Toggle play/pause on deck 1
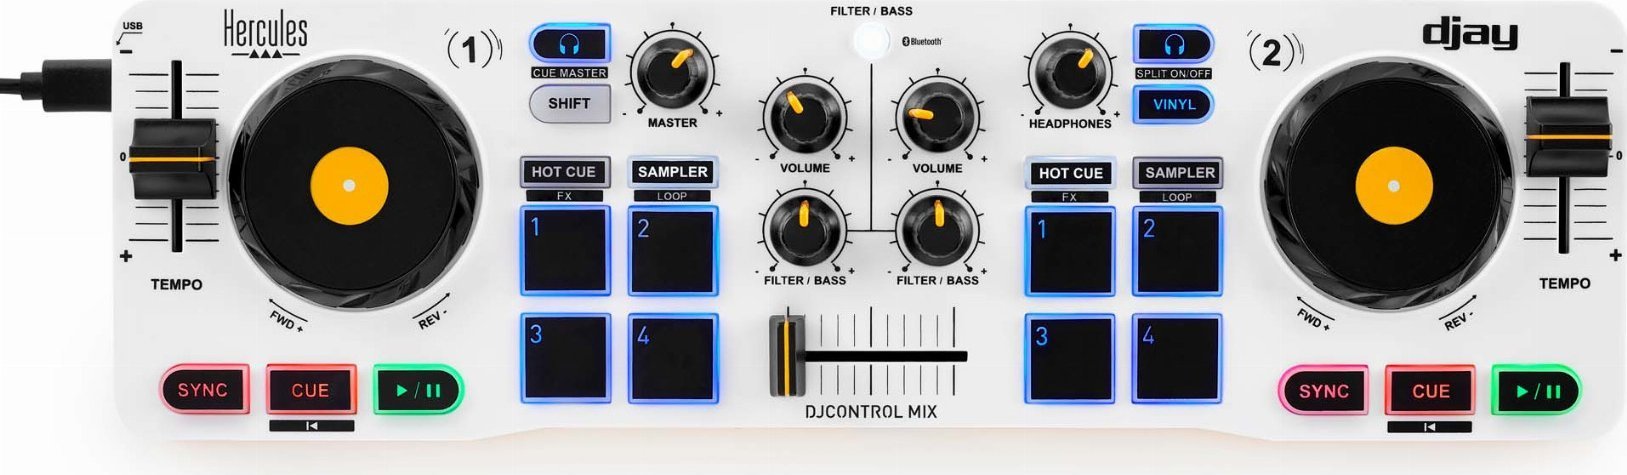 419,390
